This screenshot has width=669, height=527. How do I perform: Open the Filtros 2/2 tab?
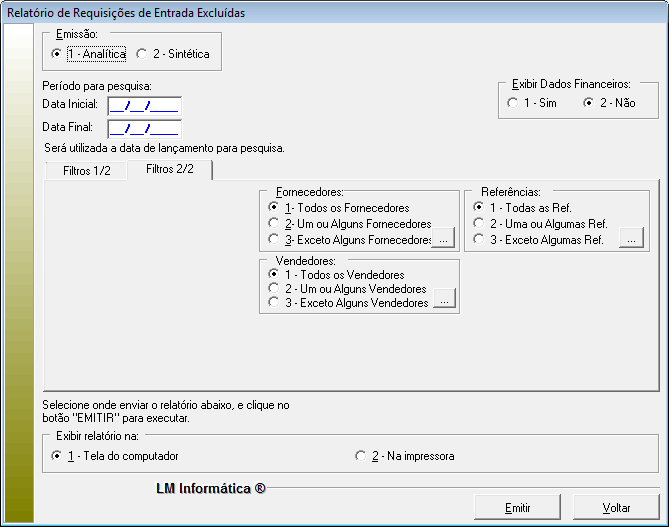tap(169, 170)
